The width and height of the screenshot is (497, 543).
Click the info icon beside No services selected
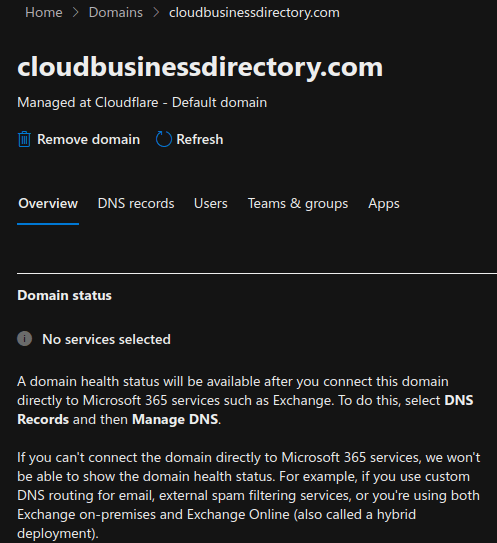click(25, 339)
